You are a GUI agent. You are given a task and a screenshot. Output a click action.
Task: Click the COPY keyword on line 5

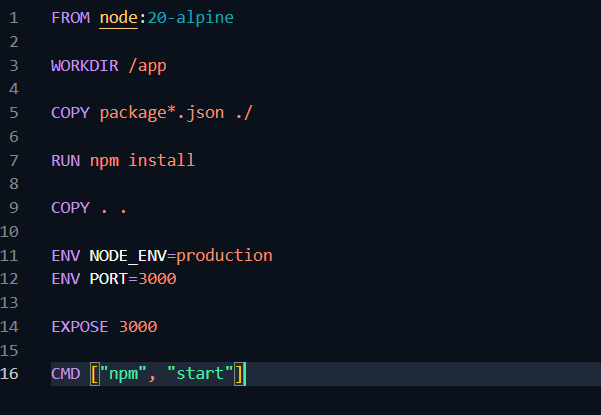pyautogui.click(x=71, y=113)
